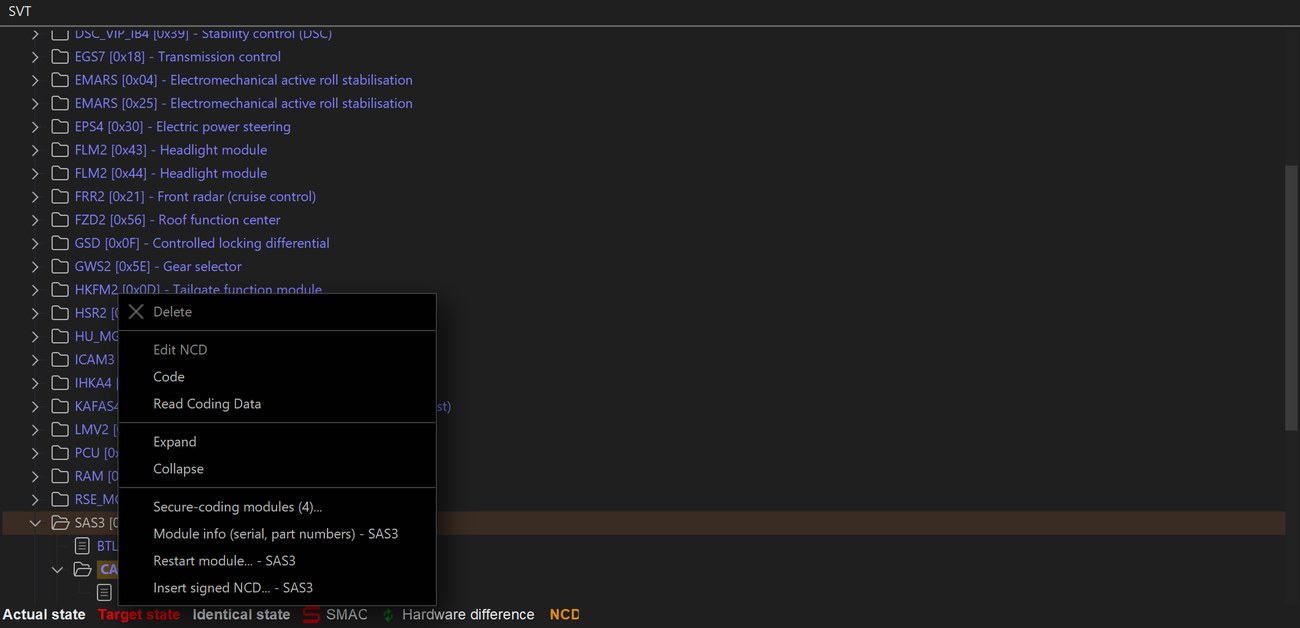Click the SVT panel title
Image resolution: width=1300 pixels, height=628 pixels.
pyautogui.click(x=20, y=11)
